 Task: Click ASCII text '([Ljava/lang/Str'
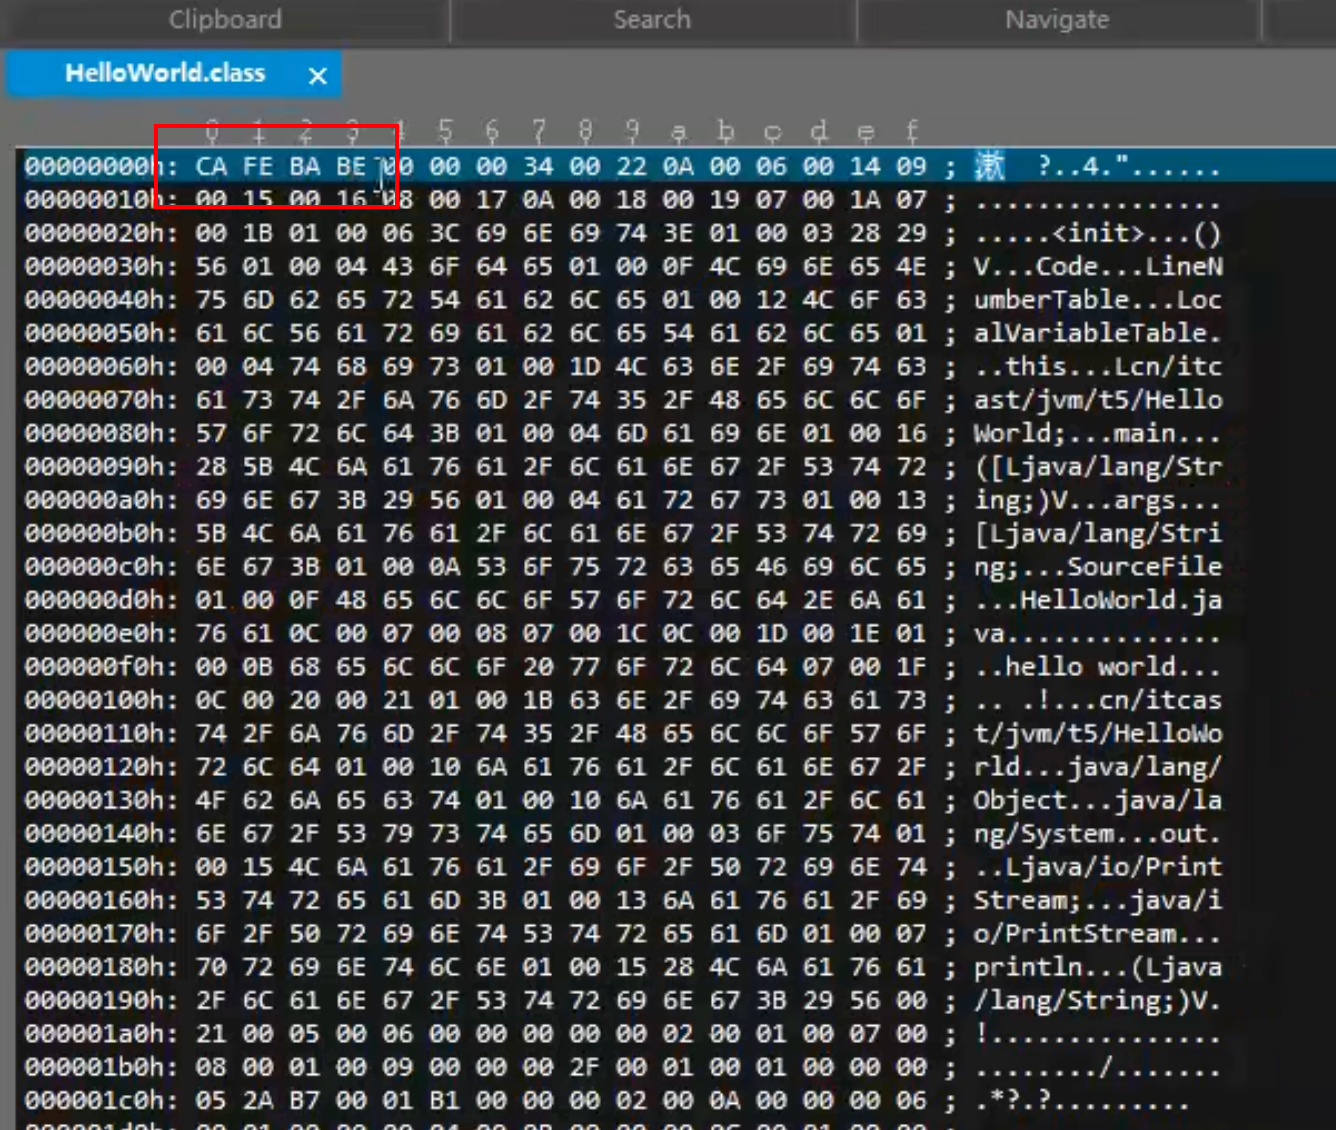pyautogui.click(x=1098, y=467)
